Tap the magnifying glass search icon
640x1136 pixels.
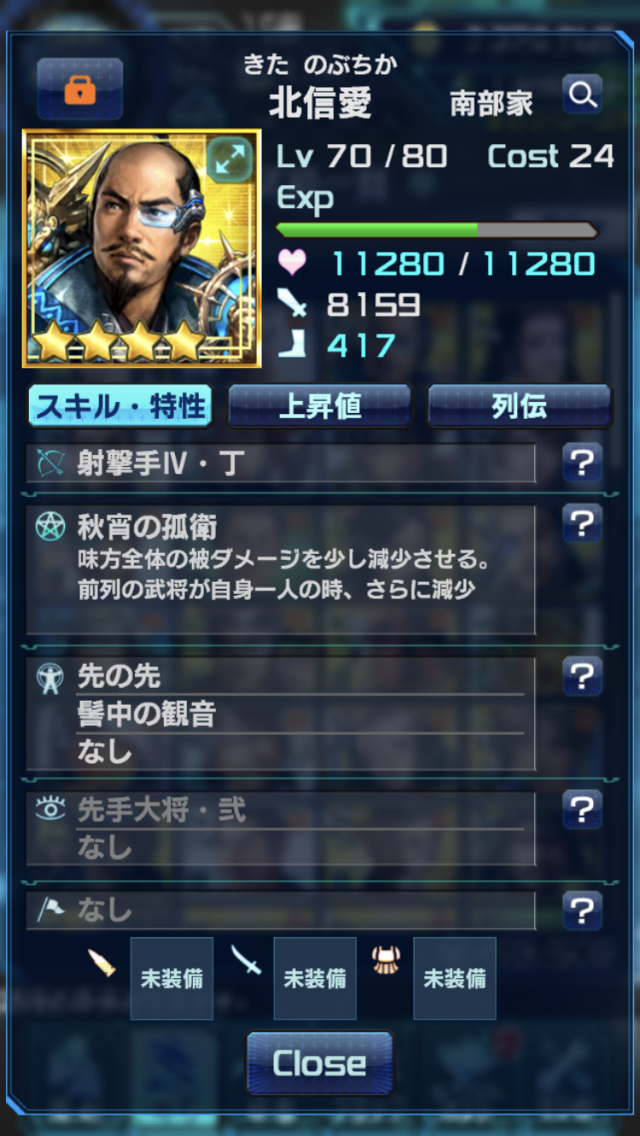click(x=583, y=94)
